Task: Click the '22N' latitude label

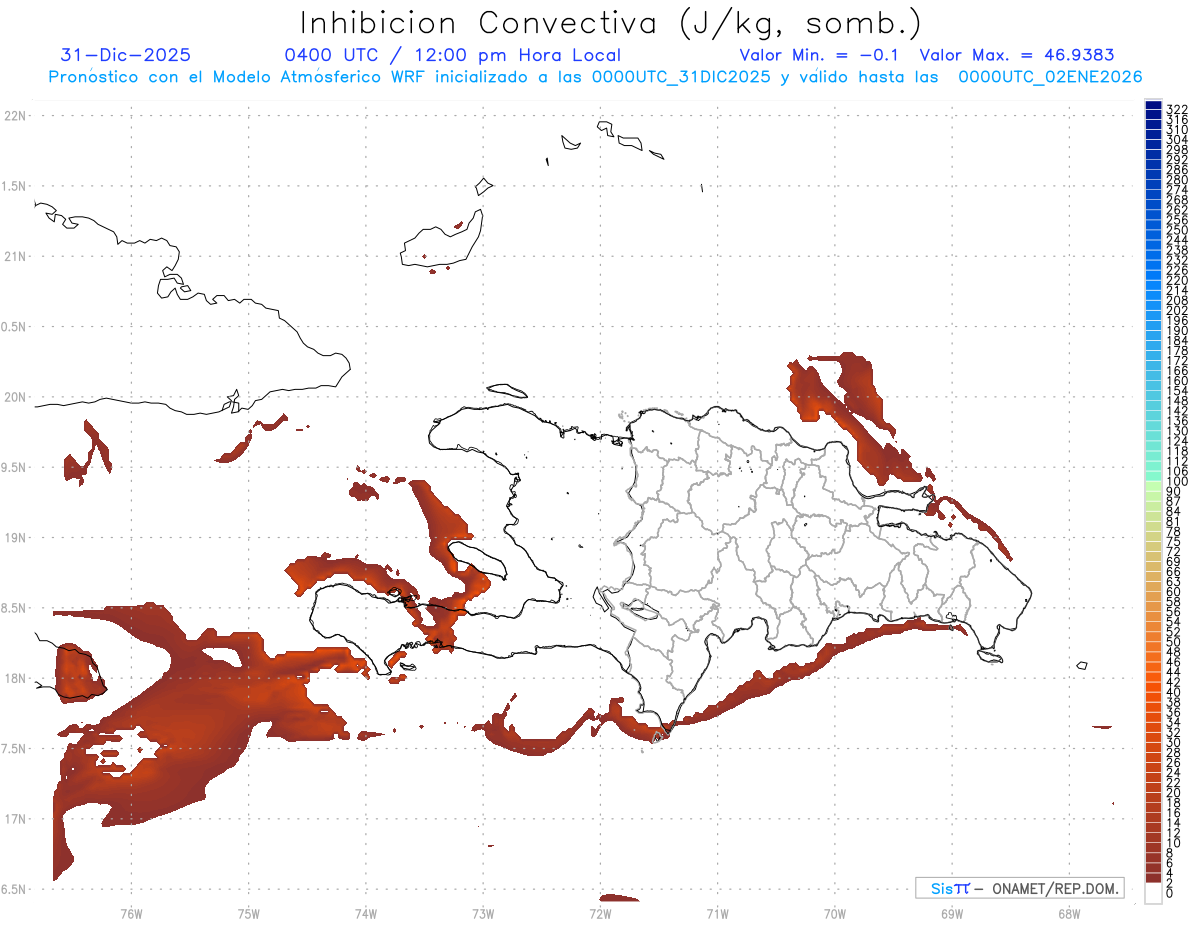Action: tap(14, 116)
